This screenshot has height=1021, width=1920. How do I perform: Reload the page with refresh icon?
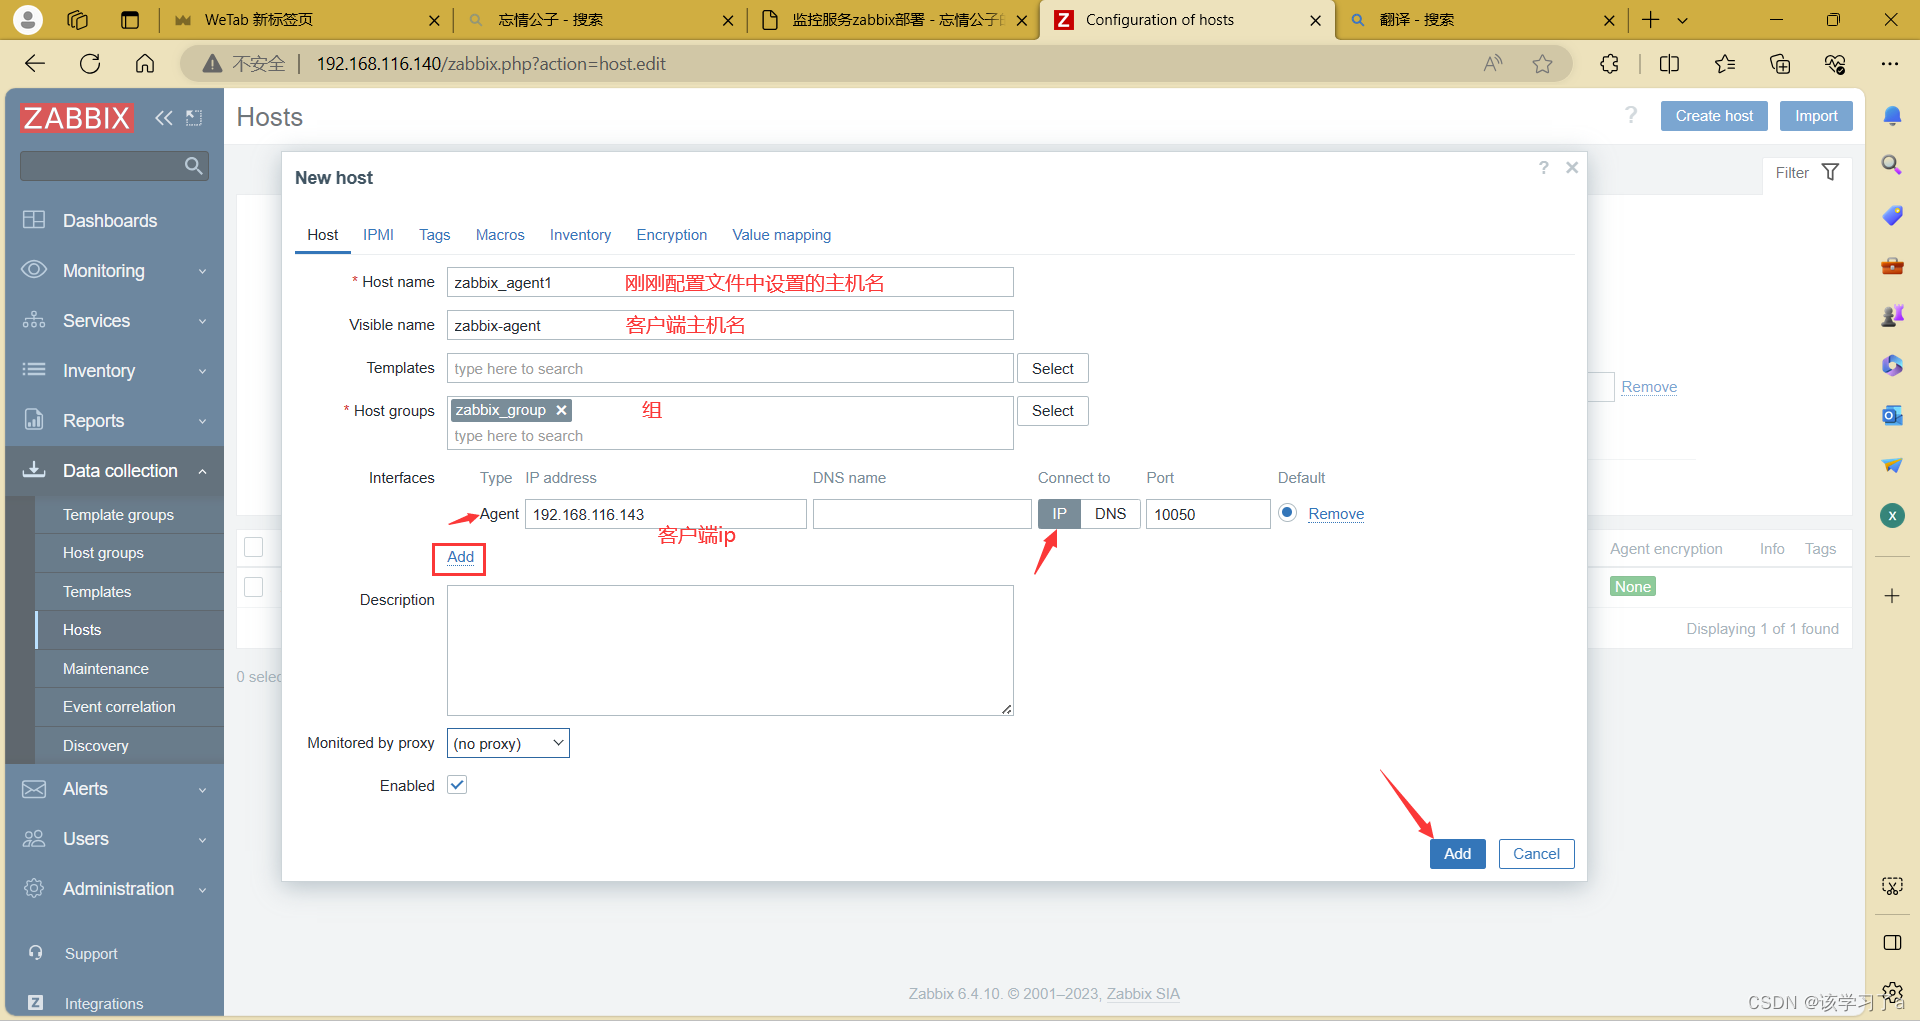(x=90, y=64)
